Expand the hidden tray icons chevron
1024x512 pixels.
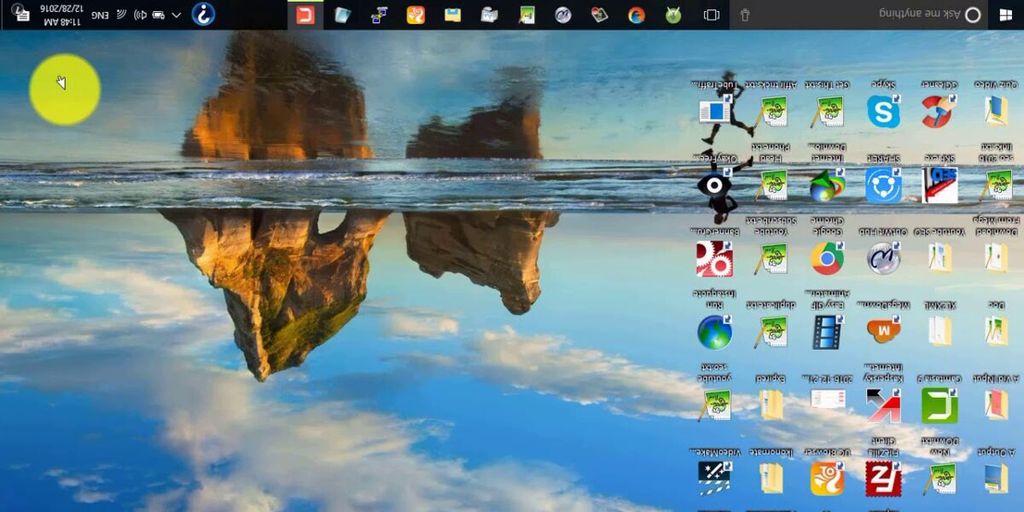pos(176,14)
